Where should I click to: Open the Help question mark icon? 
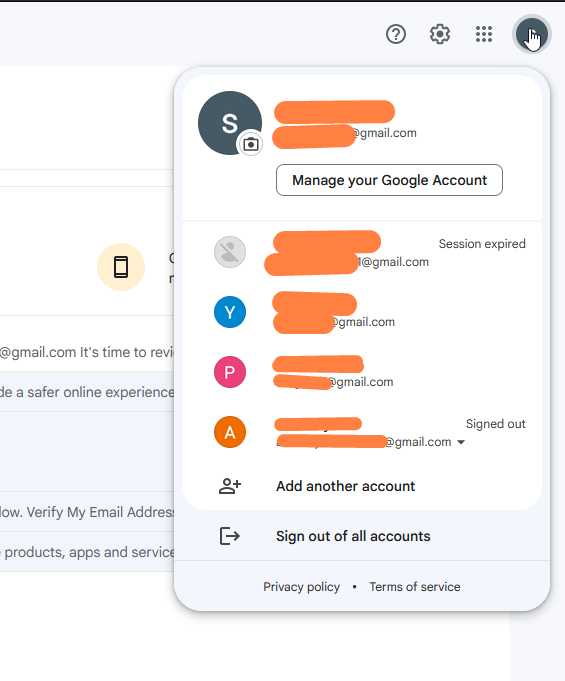396,34
